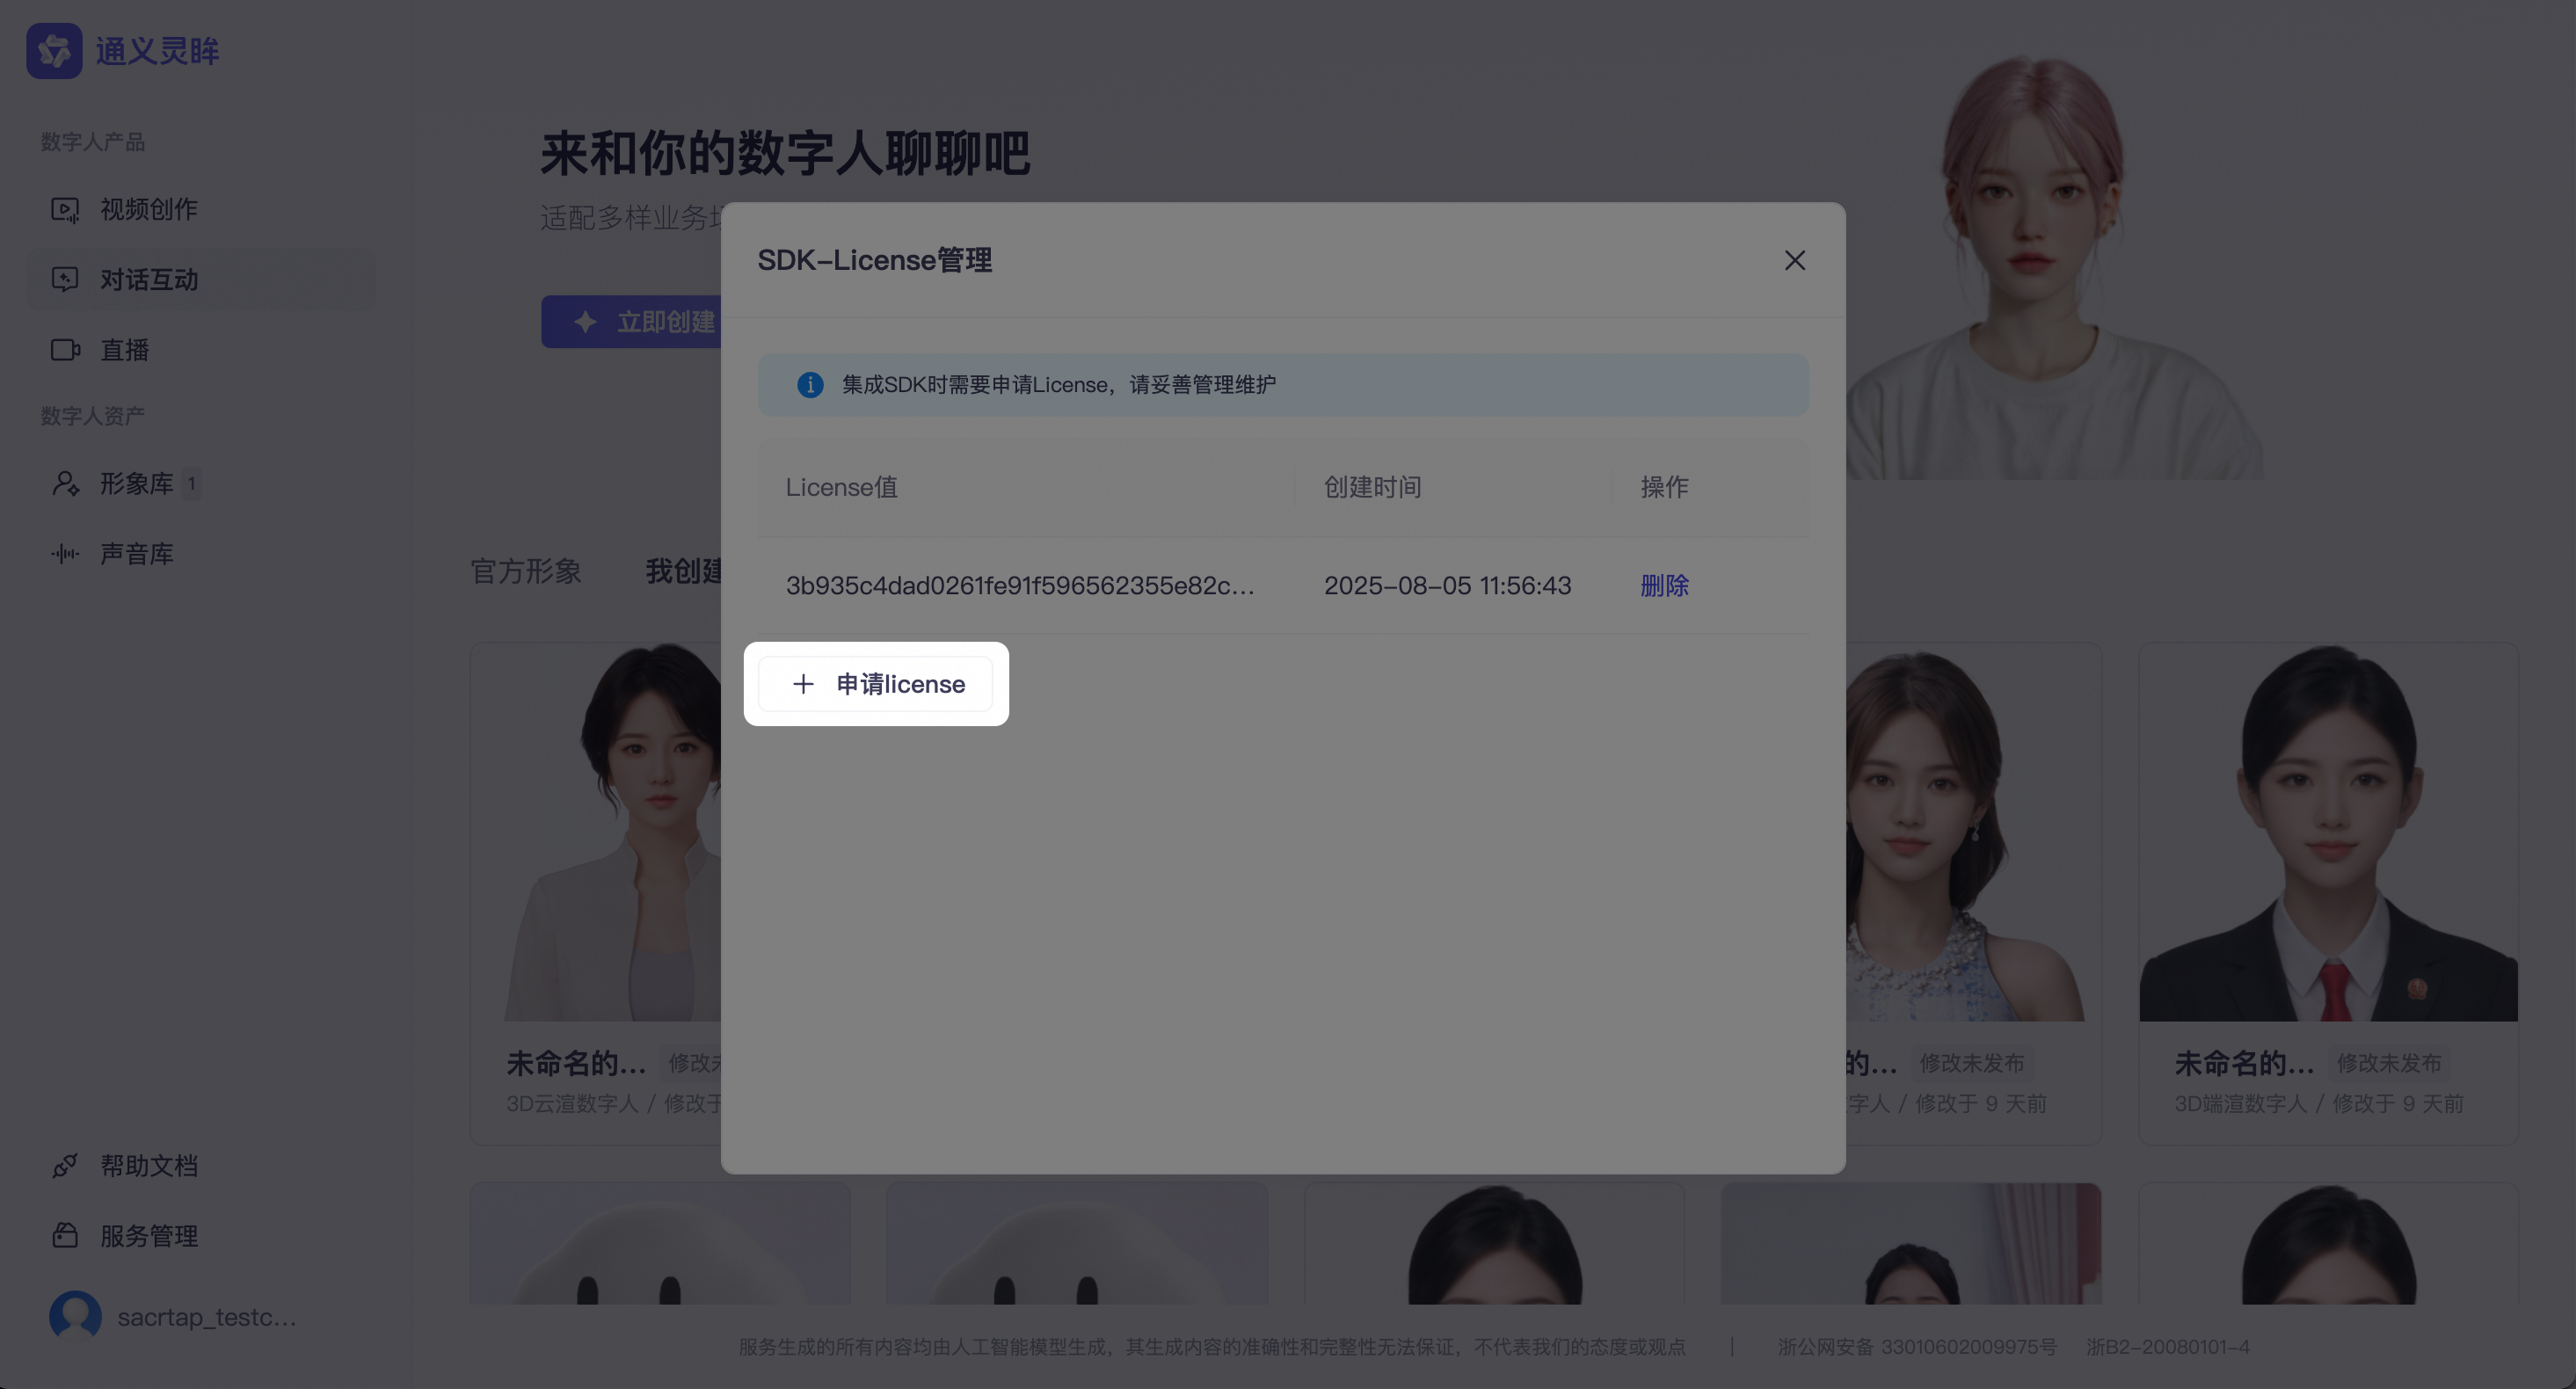
Task: Click the license value 3b935c4dad0261fe...
Action: point(1020,586)
